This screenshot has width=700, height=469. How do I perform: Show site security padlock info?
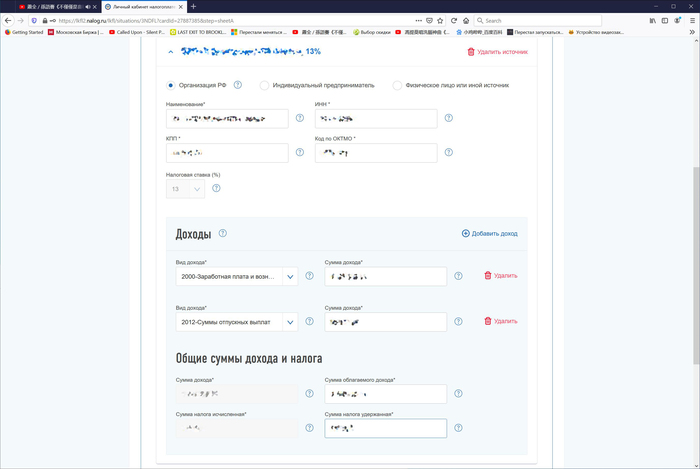point(45,21)
